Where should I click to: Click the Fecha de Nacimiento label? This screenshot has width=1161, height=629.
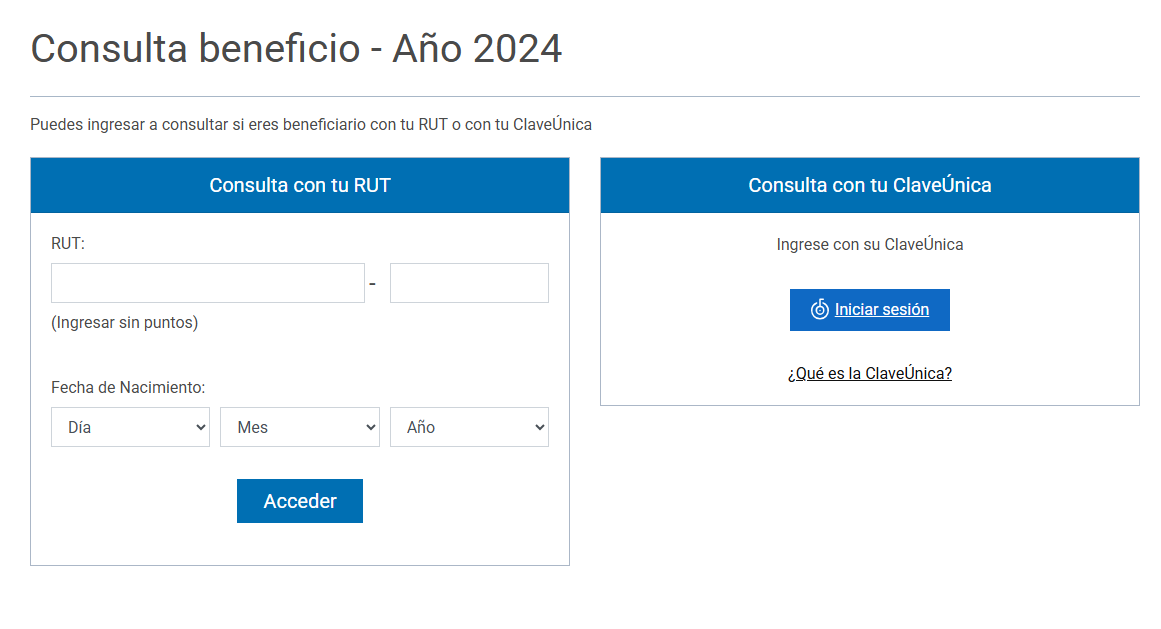[x=128, y=387]
